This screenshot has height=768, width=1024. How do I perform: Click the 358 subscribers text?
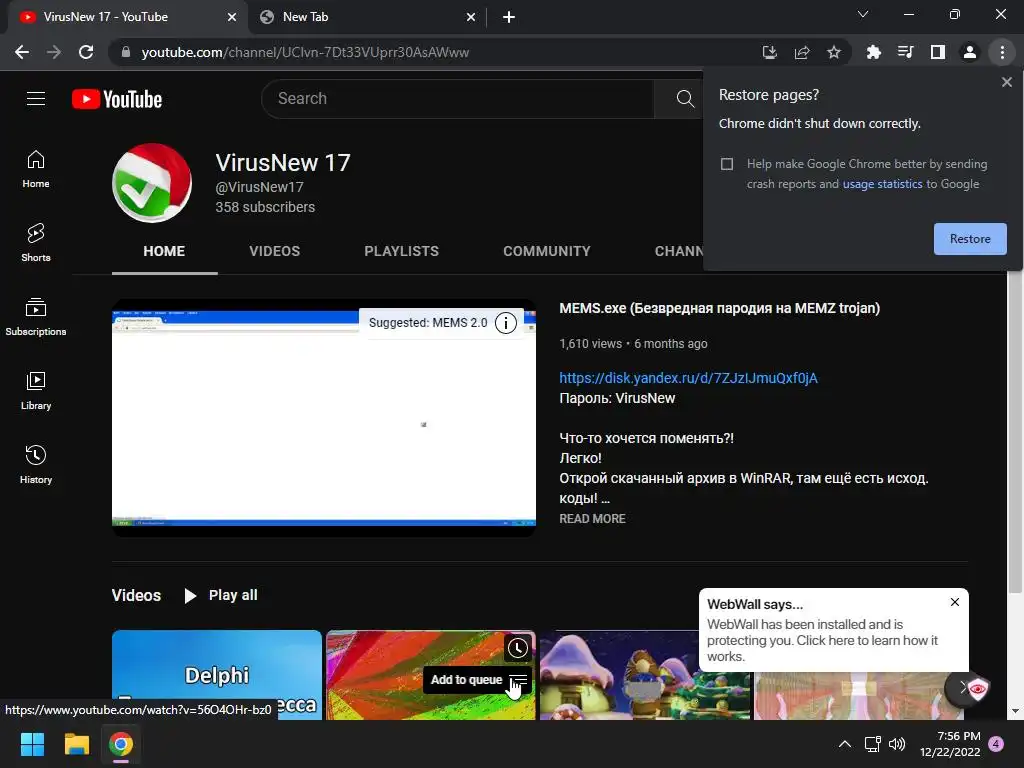(265, 207)
